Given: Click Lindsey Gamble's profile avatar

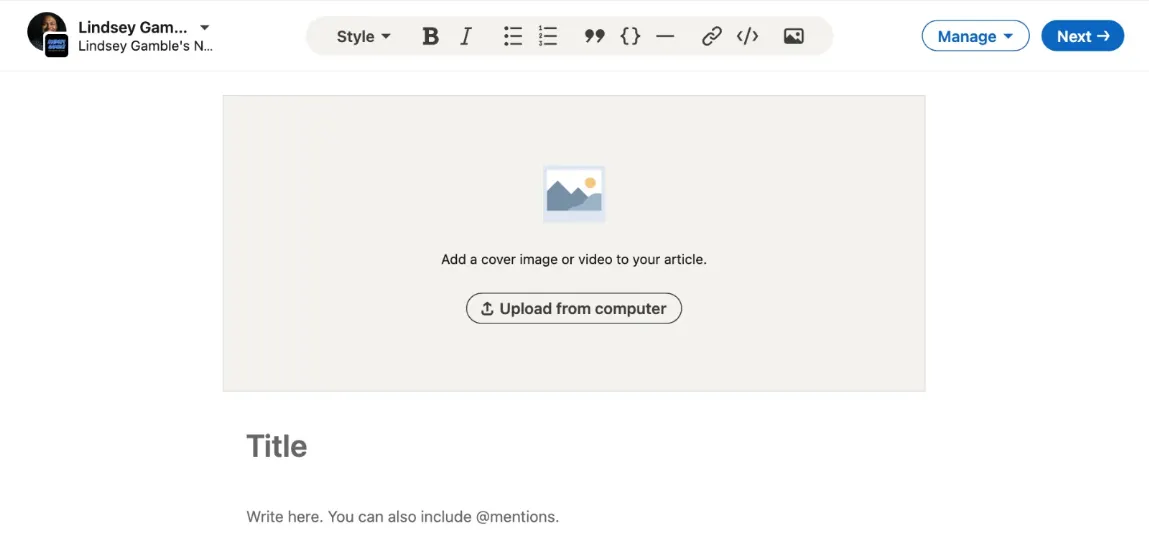Looking at the screenshot, I should [46, 33].
